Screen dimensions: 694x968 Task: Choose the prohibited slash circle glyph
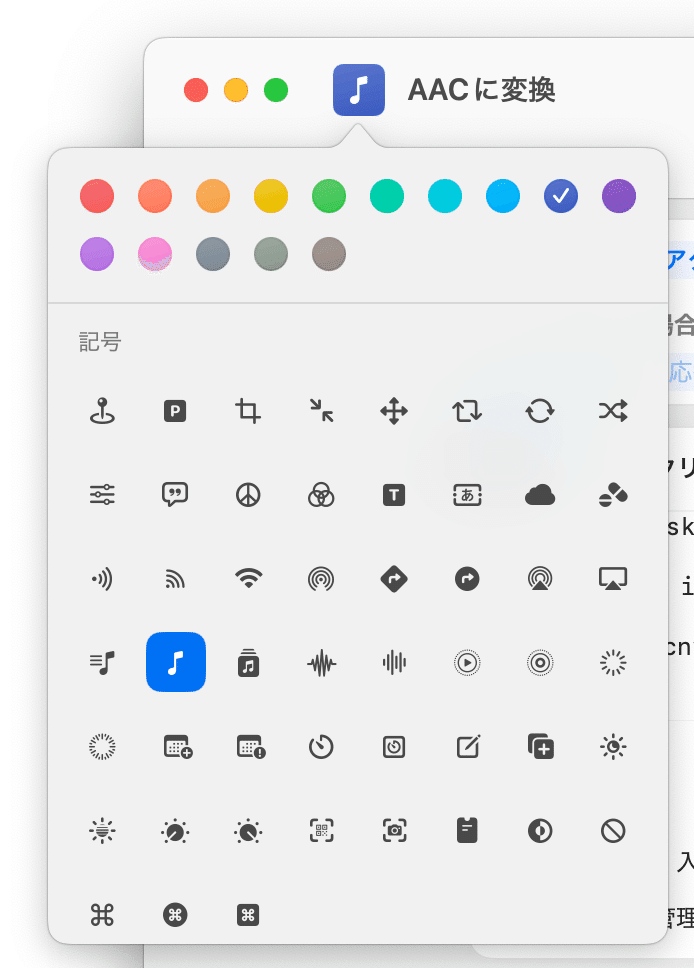click(613, 831)
